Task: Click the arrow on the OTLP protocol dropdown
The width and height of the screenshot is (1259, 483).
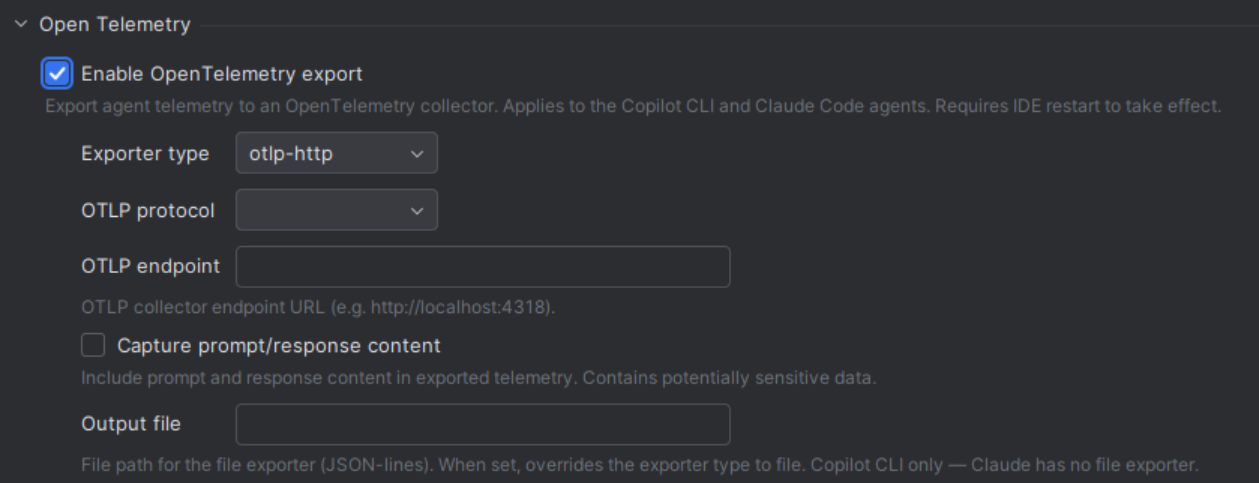Action: [417, 211]
